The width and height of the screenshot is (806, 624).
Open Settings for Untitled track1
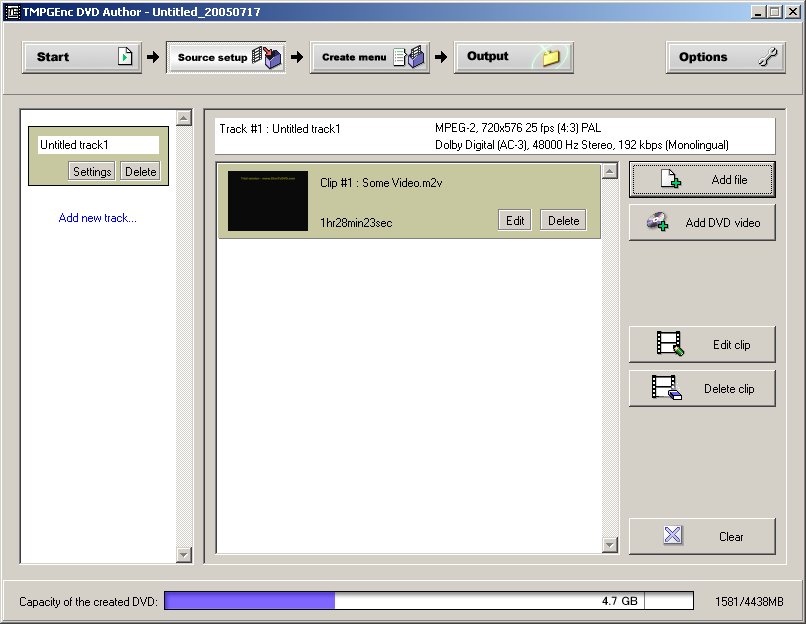[91, 171]
